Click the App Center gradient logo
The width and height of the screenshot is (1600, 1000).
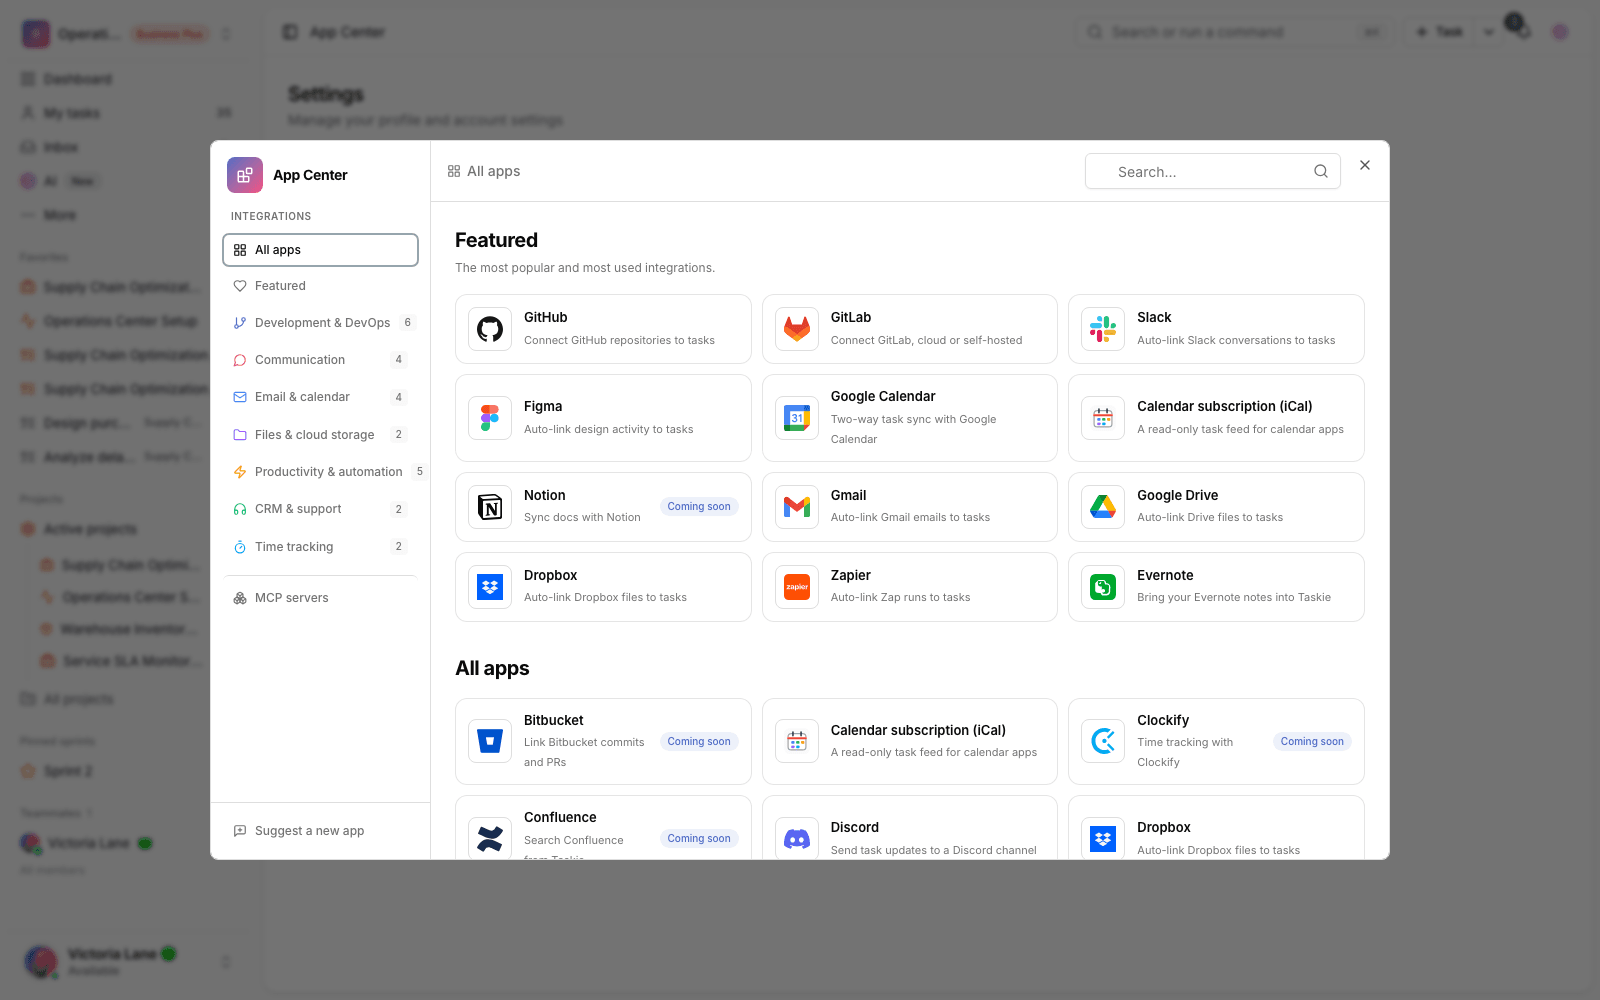tap(245, 175)
